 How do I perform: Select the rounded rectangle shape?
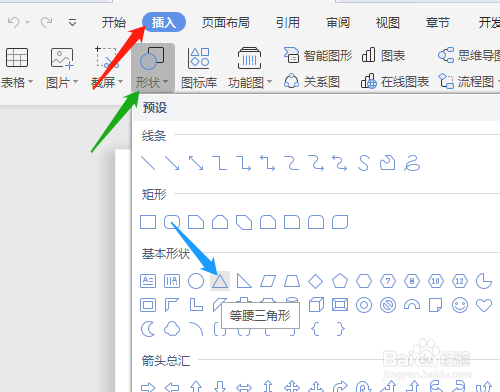[x=172, y=222]
